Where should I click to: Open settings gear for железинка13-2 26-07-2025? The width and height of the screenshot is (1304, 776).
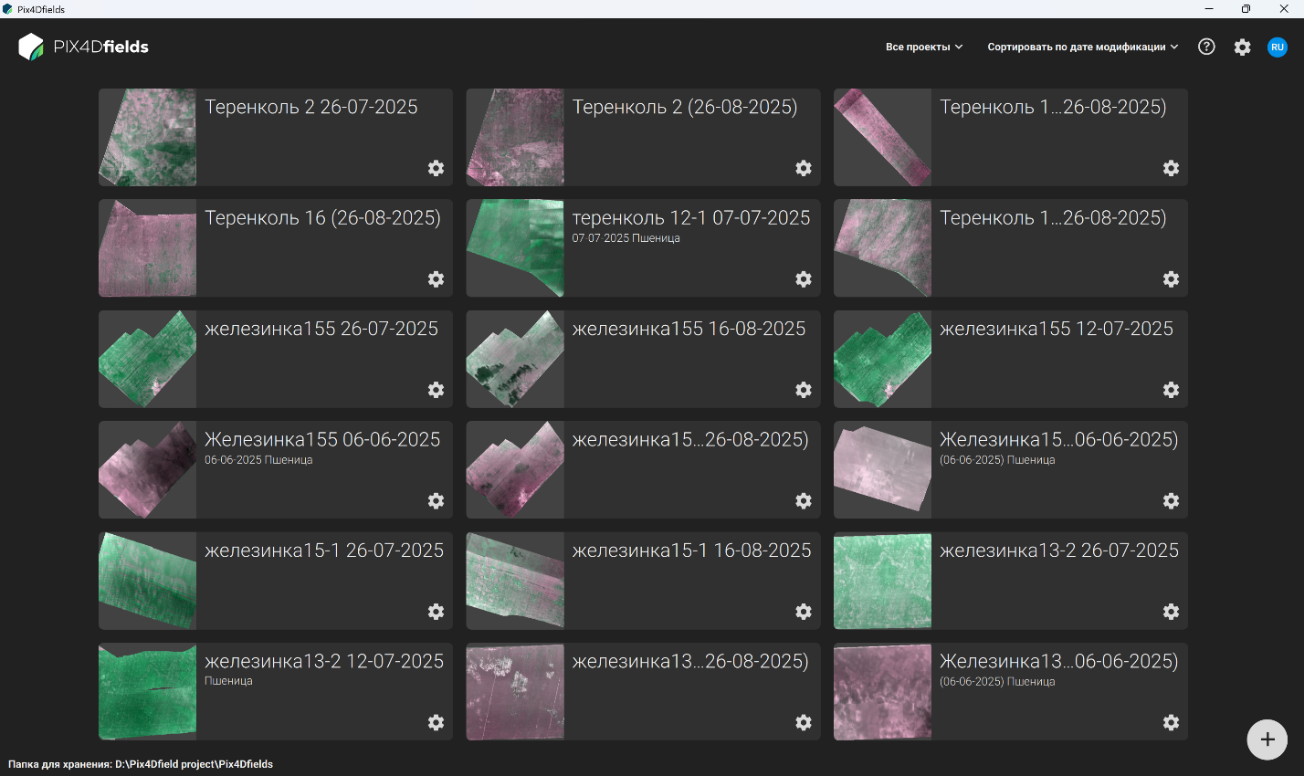[x=1171, y=611]
